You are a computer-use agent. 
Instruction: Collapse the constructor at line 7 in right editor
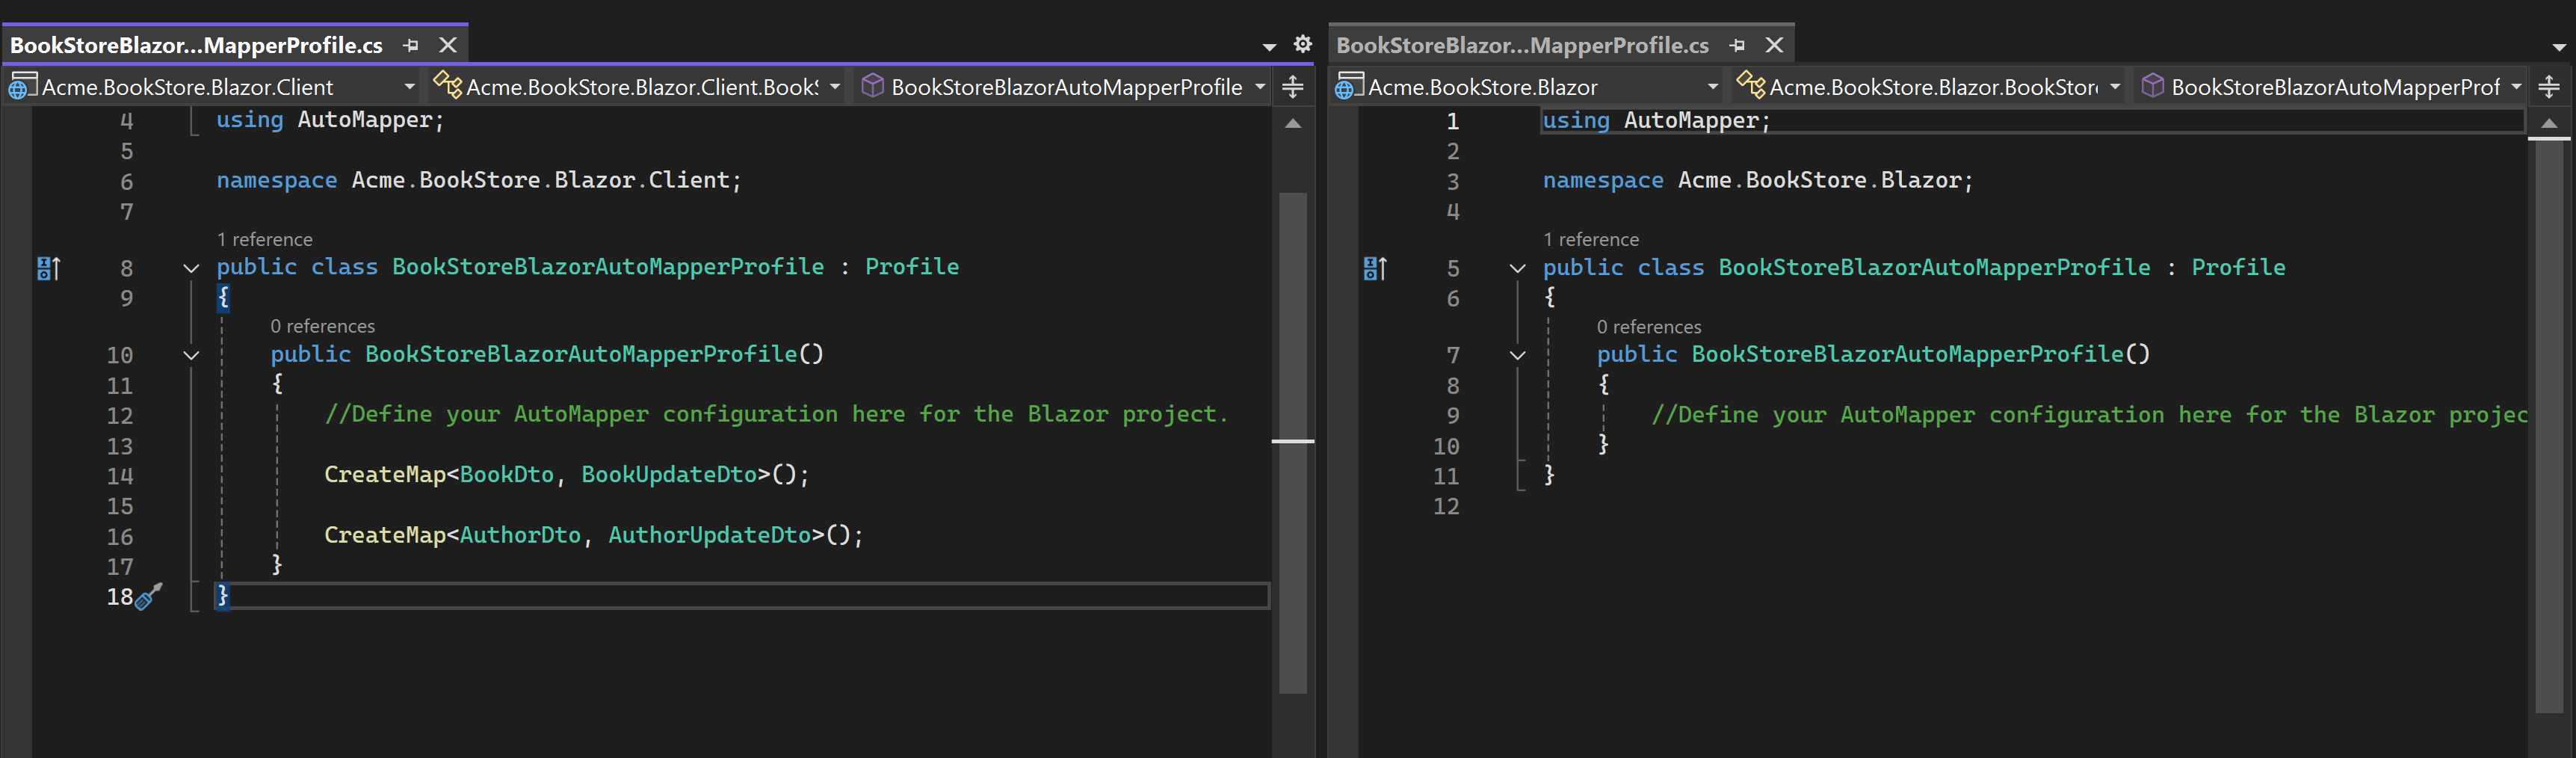[1517, 355]
